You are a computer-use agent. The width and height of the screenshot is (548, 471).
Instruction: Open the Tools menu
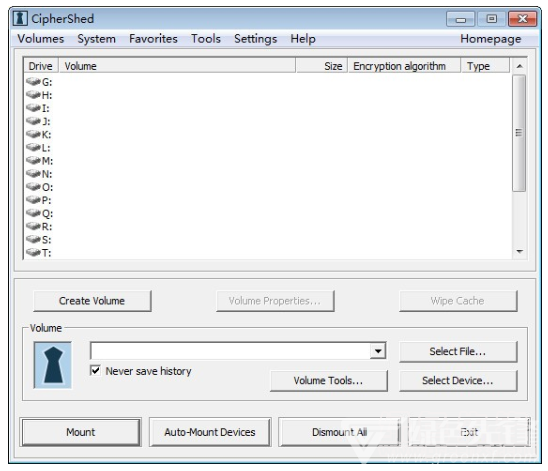[x=206, y=38]
